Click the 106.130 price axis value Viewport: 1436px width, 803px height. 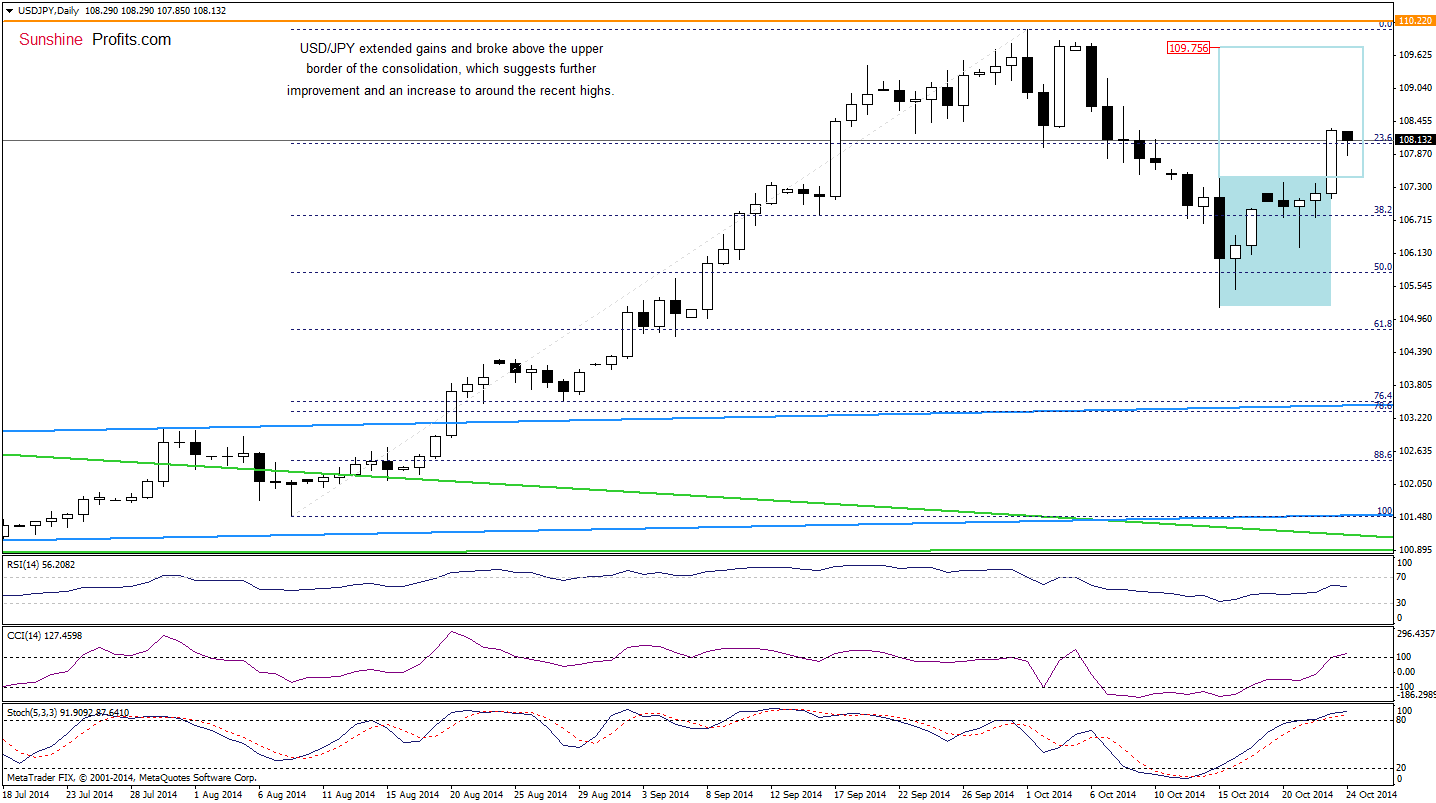(x=1415, y=253)
